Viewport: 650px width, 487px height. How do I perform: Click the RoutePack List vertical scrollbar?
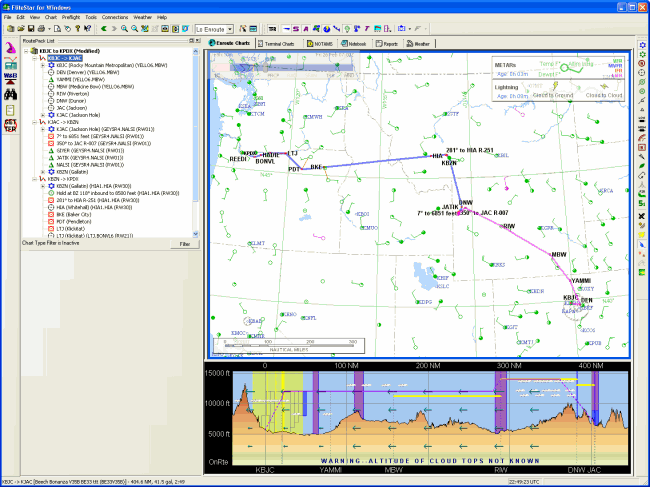[x=194, y=140]
